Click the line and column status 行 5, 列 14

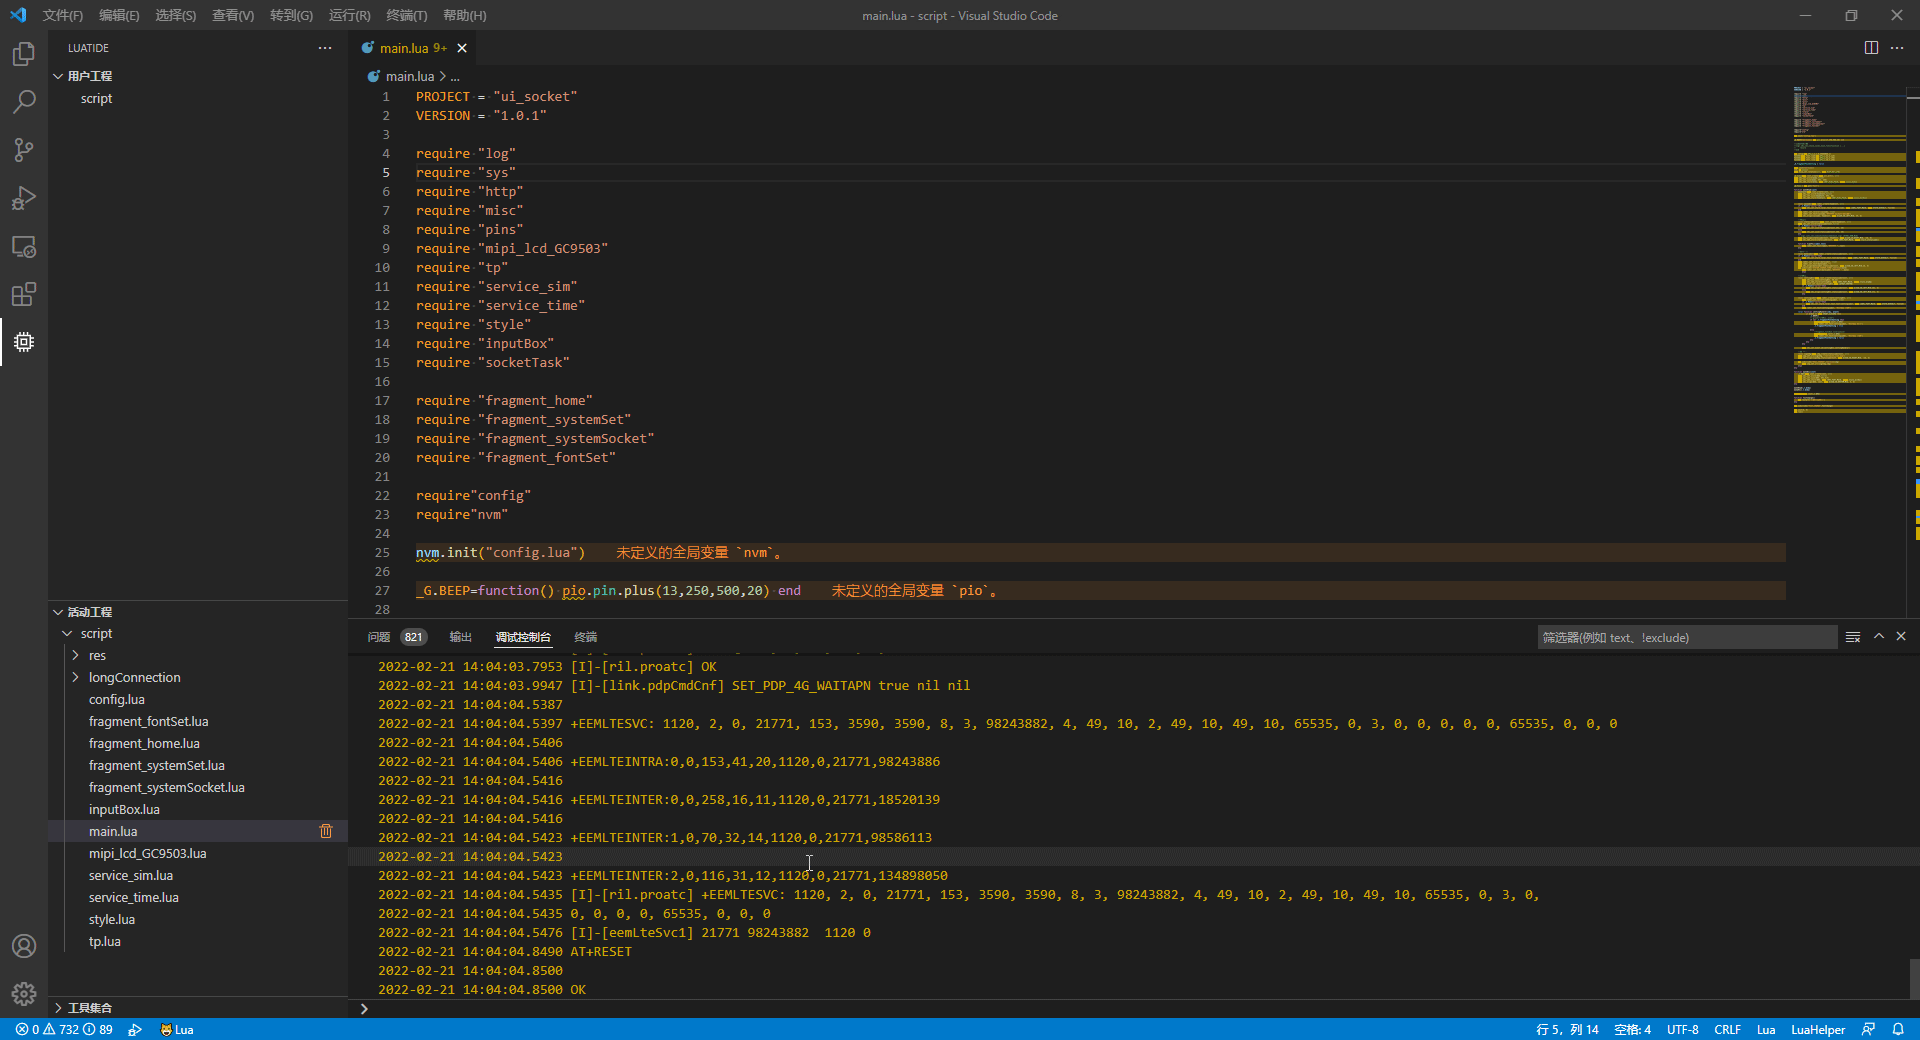(x=1567, y=1029)
